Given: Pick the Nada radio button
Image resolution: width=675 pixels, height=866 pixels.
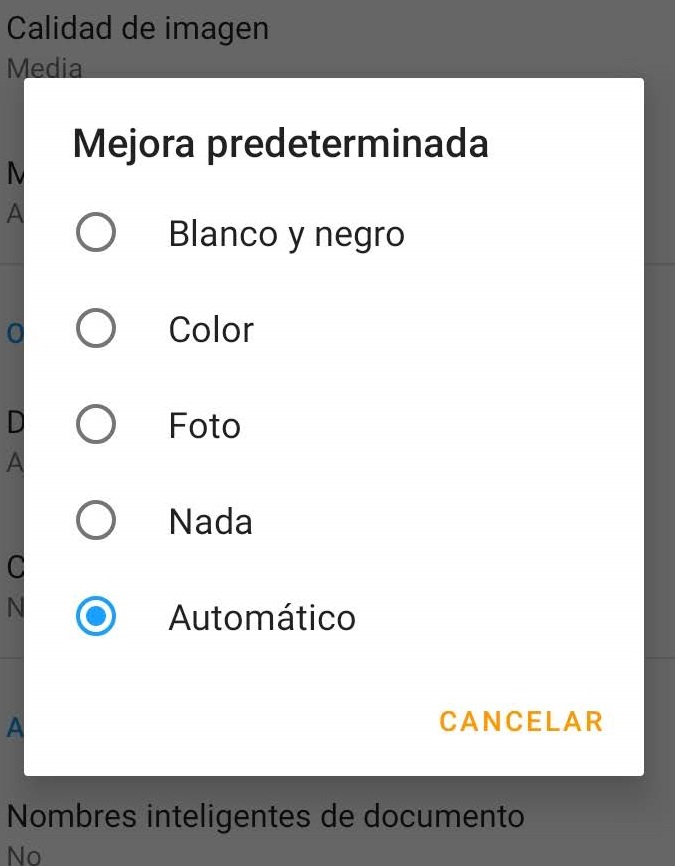Looking at the screenshot, I should 96,520.
